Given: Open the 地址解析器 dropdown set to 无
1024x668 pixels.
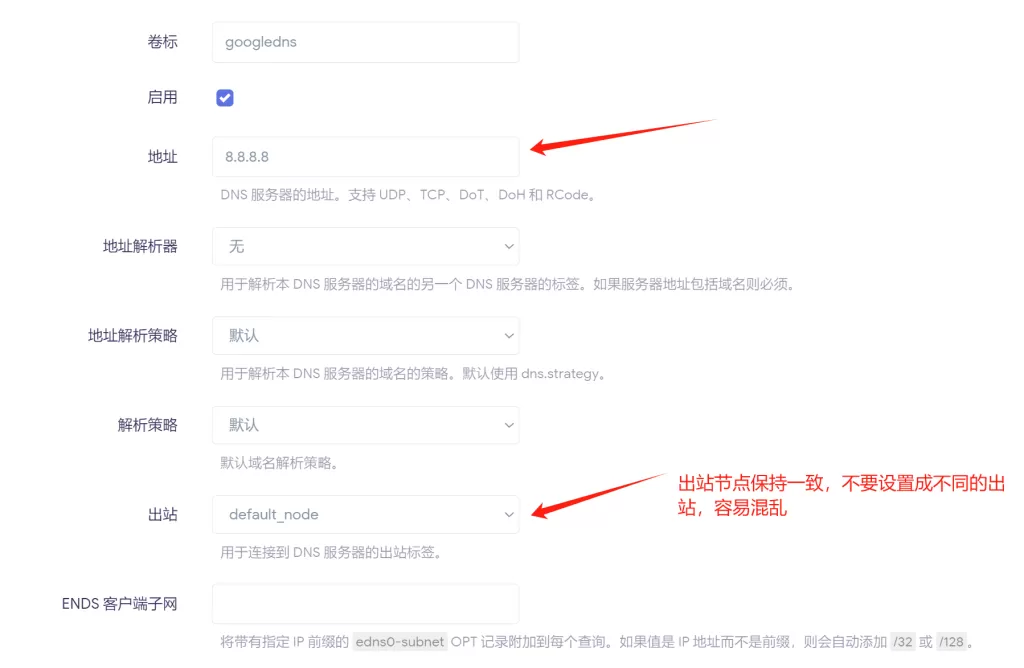Looking at the screenshot, I should tap(366, 246).
